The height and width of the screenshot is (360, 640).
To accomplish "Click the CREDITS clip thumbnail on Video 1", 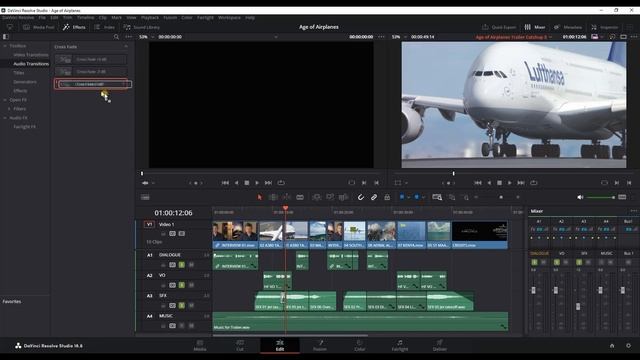I will pyautogui.click(x=480, y=231).
